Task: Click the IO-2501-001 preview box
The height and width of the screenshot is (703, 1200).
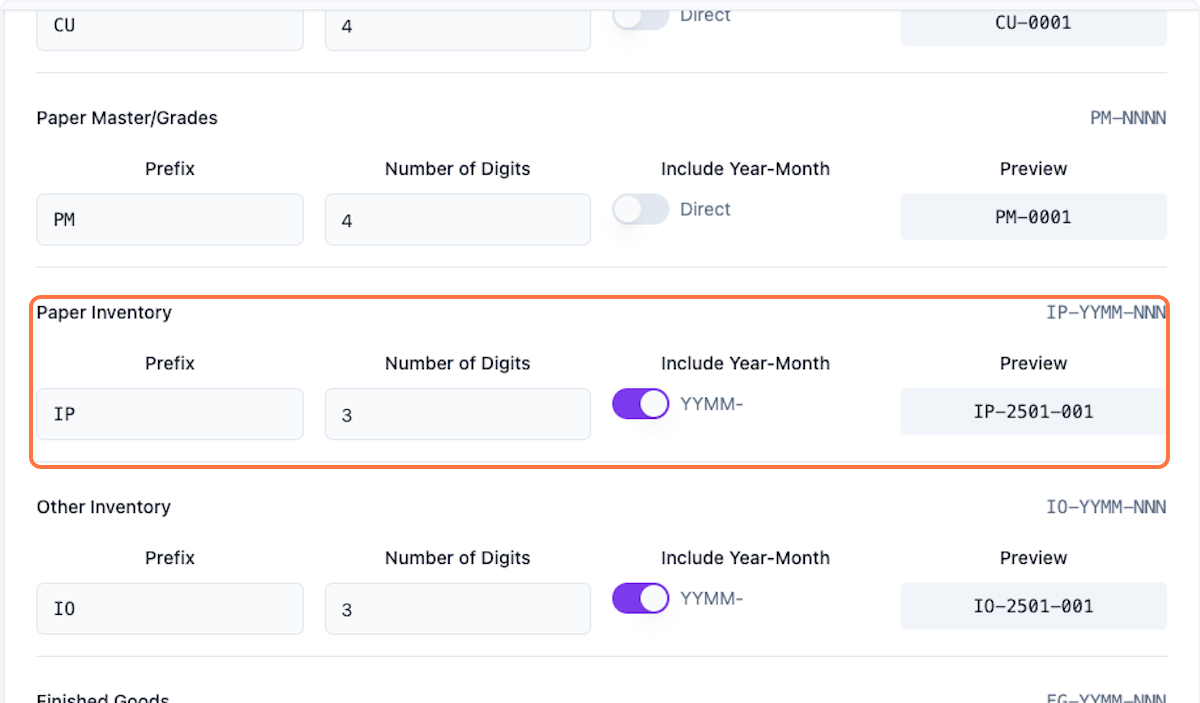Action: click(x=1033, y=606)
